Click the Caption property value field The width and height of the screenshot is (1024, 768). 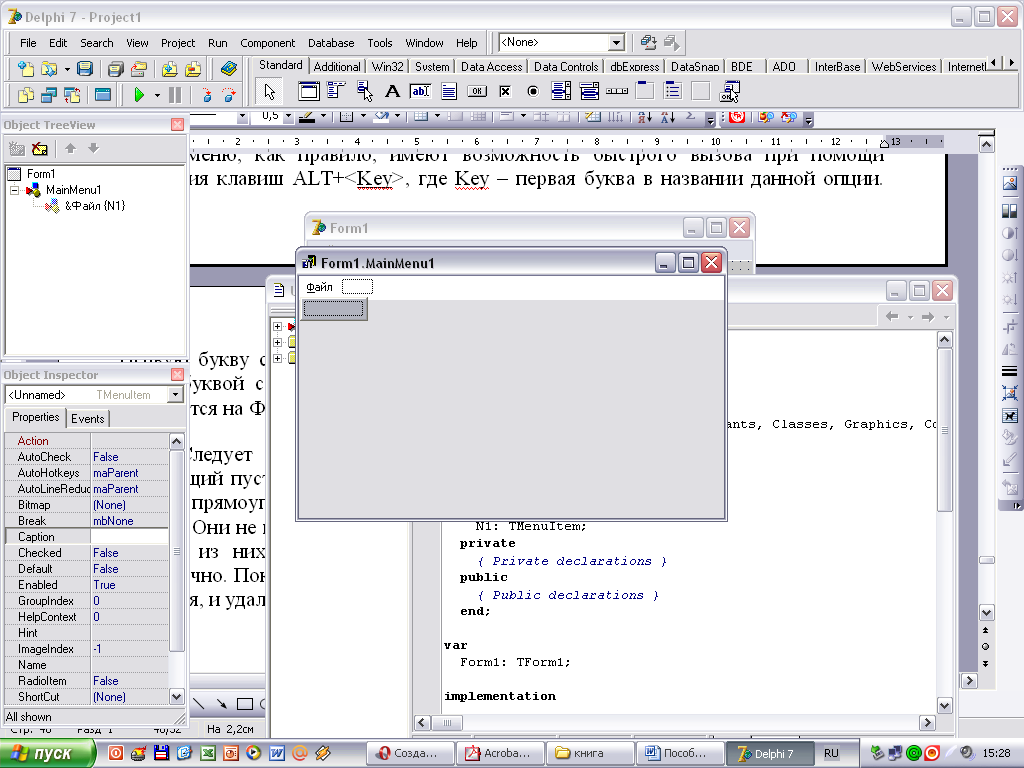129,537
